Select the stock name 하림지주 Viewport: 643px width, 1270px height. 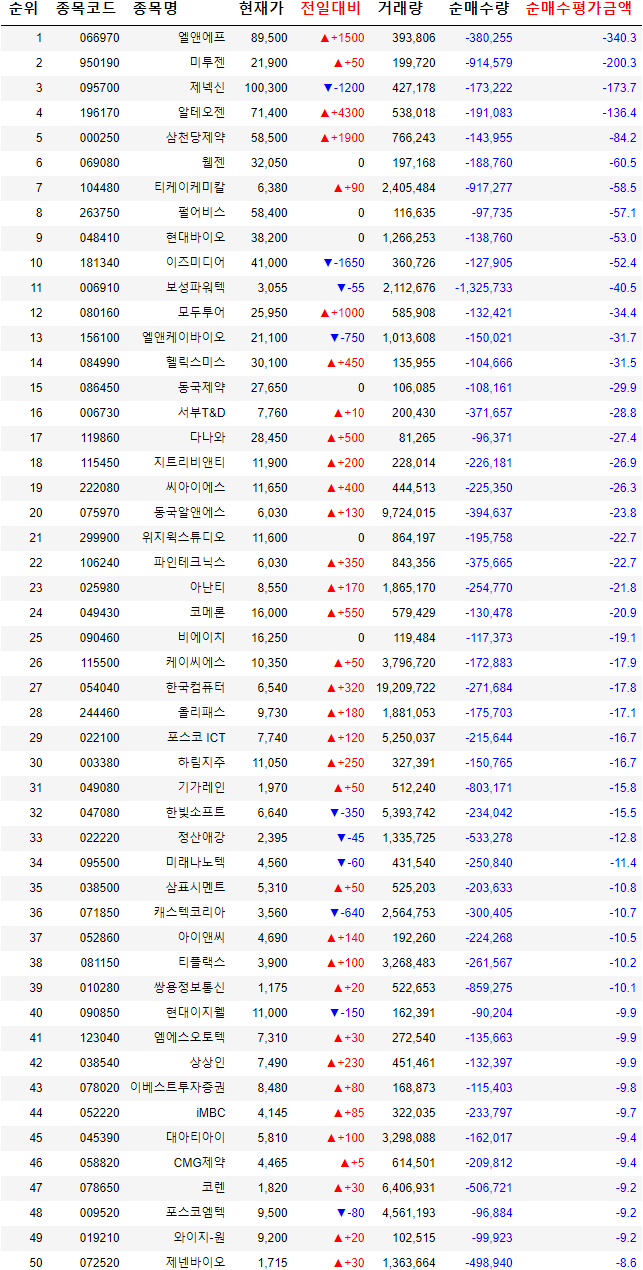tap(201, 763)
